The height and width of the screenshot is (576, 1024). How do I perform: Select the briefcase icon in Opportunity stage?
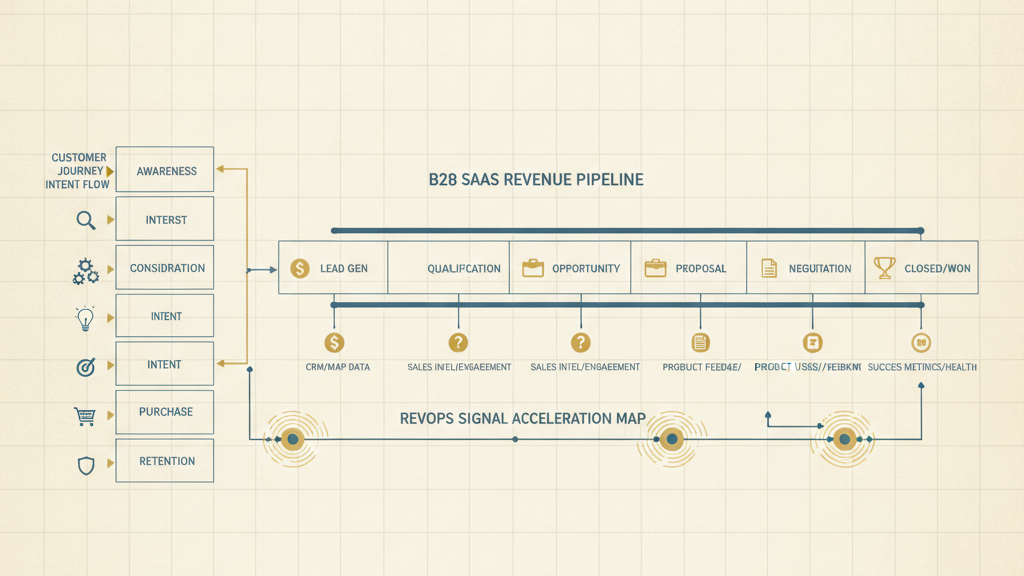pos(533,268)
